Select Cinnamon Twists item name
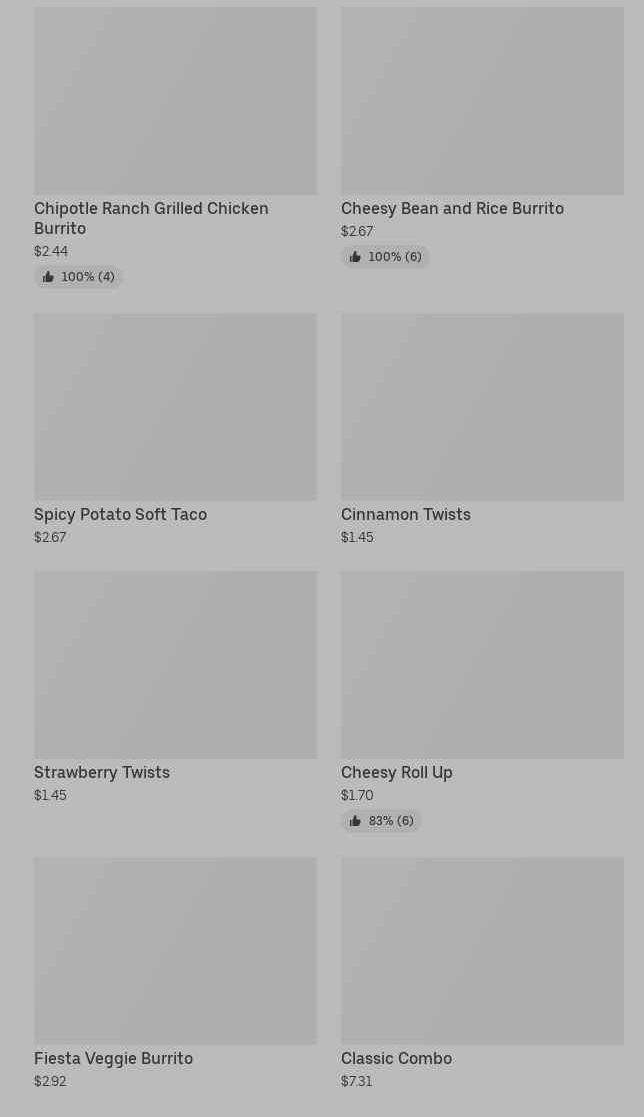This screenshot has height=1117, width=644. pyautogui.click(x=405, y=515)
